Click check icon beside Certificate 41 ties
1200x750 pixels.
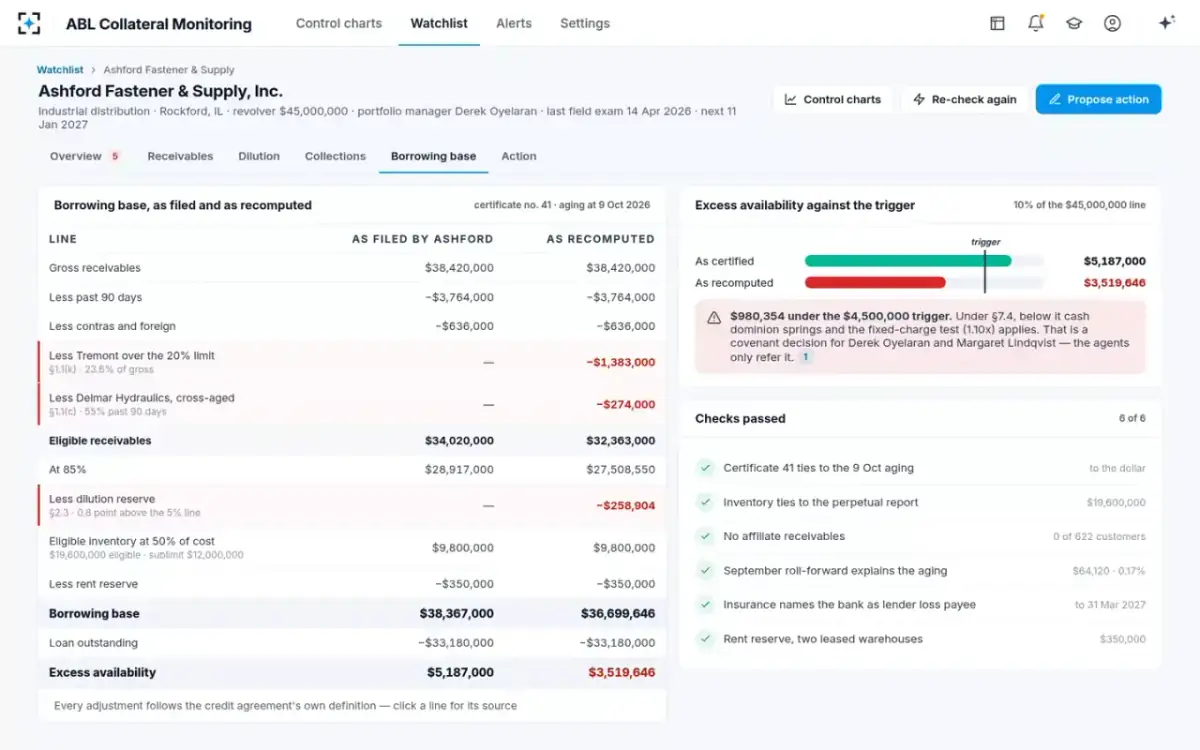[706, 468]
